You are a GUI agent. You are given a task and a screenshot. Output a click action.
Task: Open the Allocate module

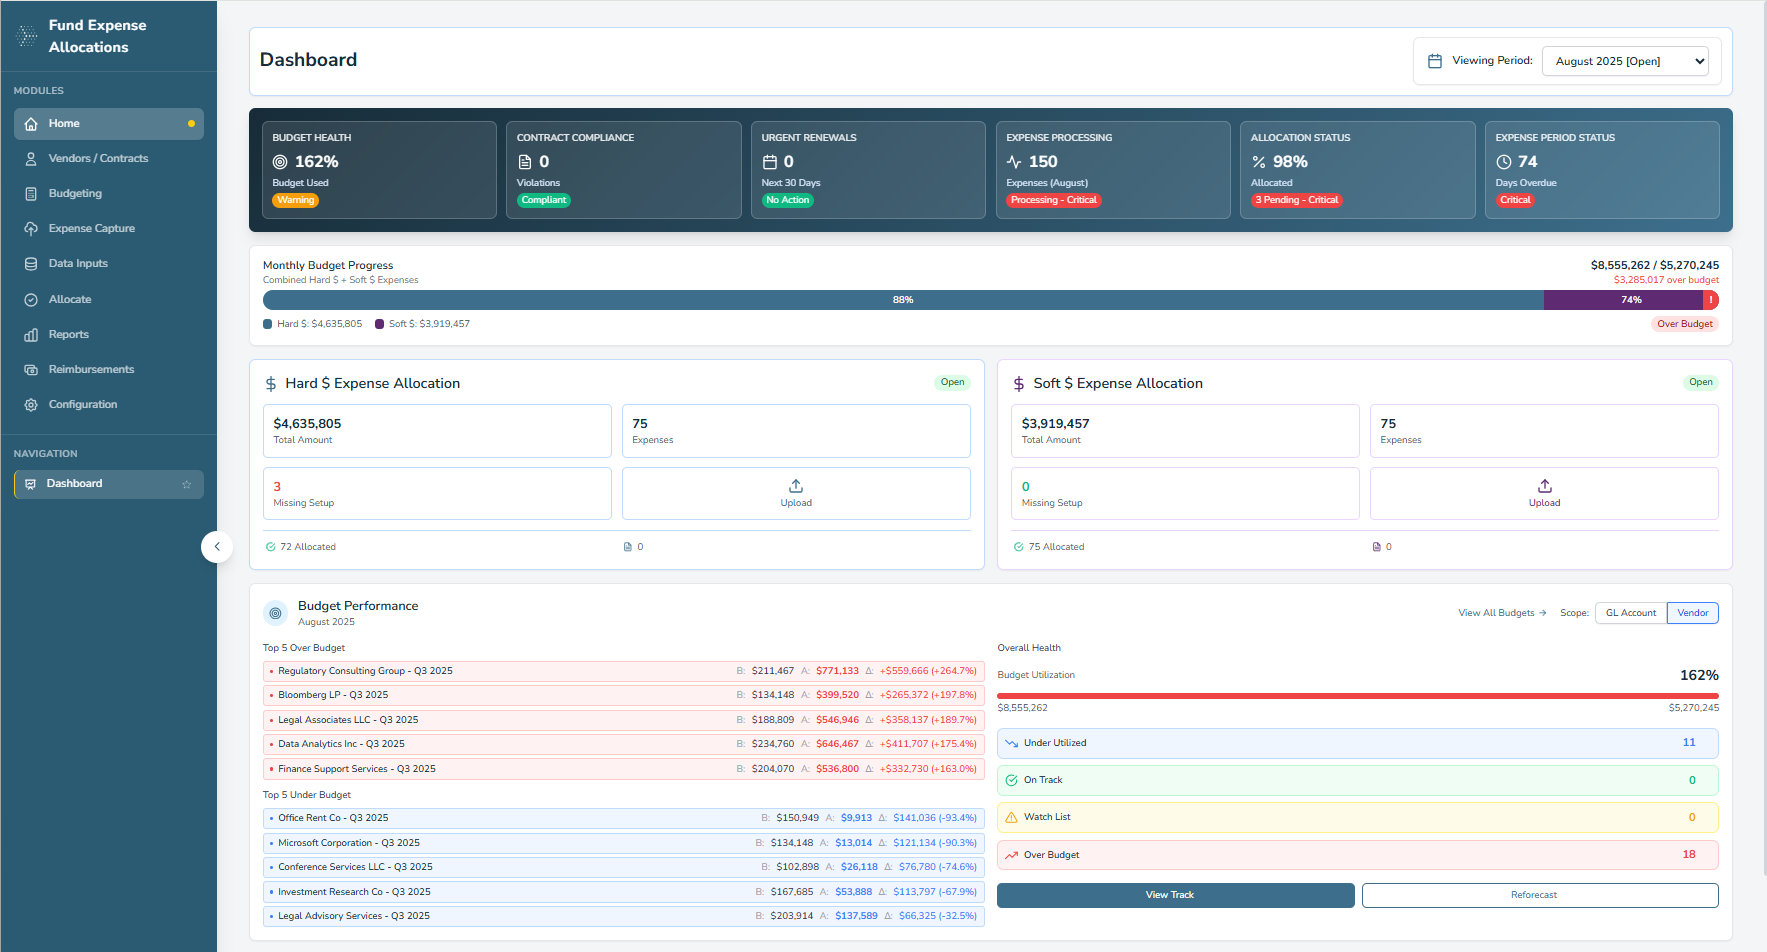click(x=70, y=300)
